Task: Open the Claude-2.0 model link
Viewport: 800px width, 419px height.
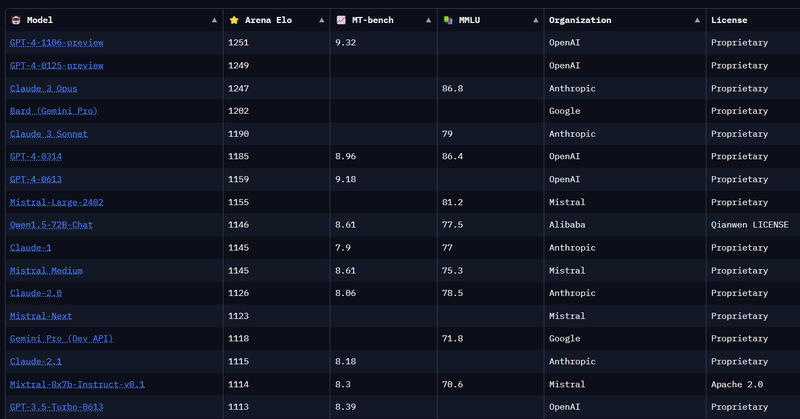Action: 36,293
